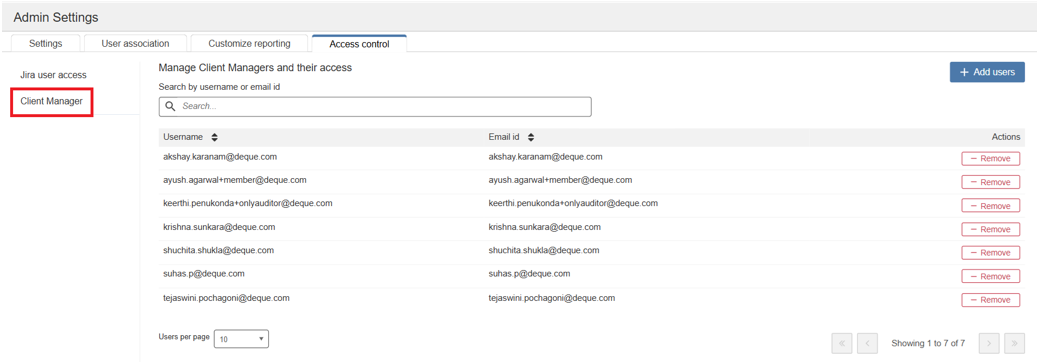Click Manage Client Managers and their access heading

255,68
